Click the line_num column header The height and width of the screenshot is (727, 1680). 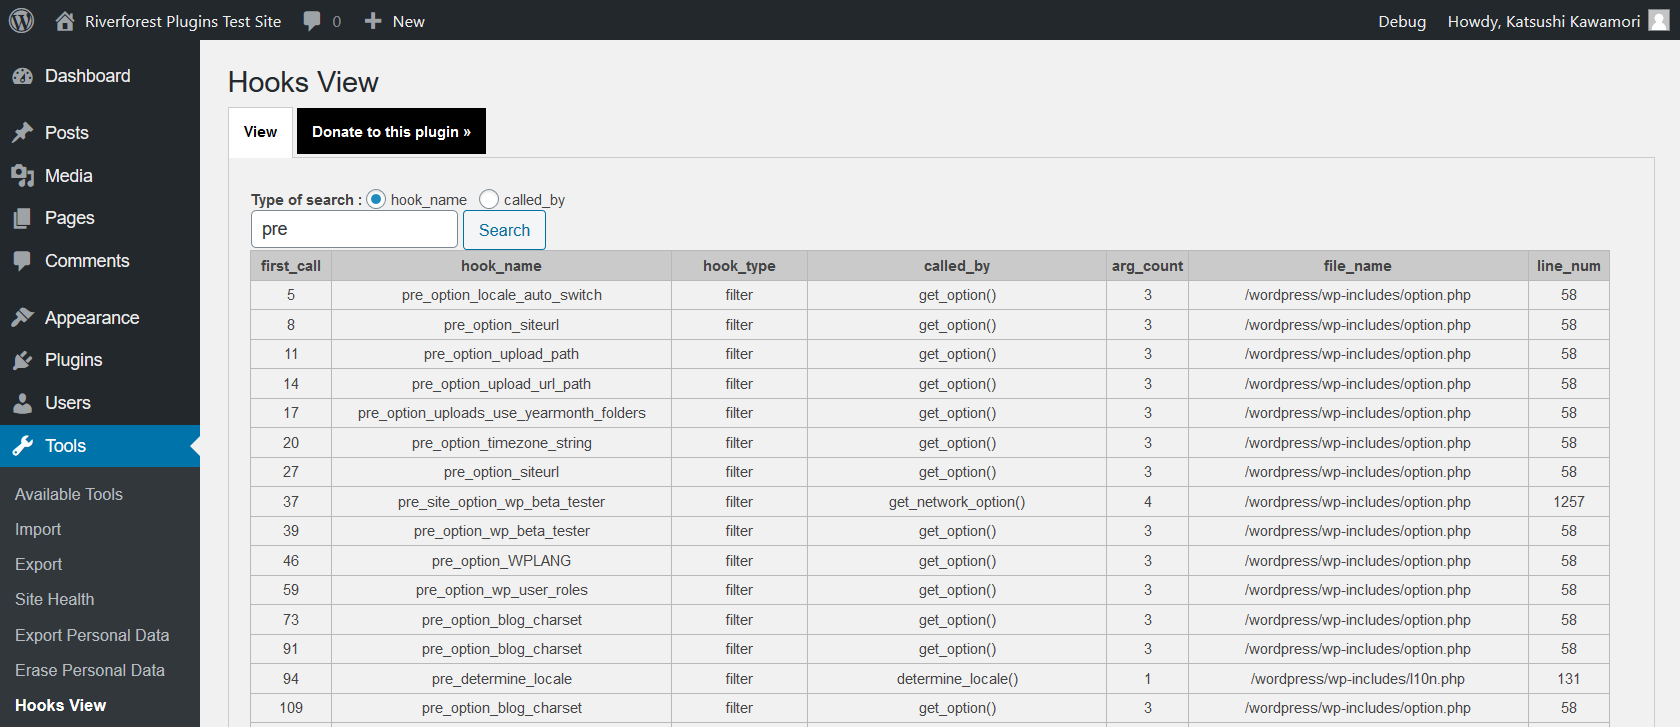(1569, 266)
